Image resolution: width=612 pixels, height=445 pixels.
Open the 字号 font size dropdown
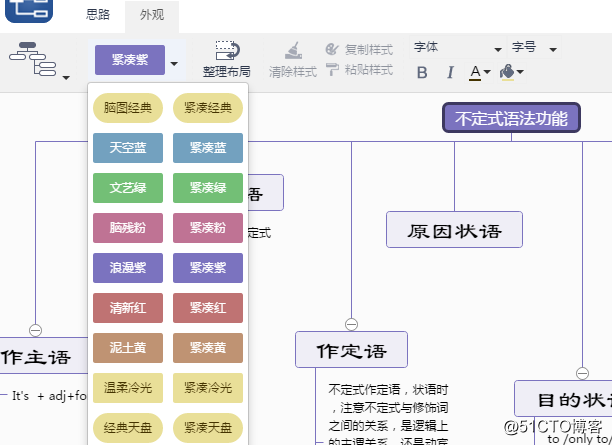pos(534,47)
